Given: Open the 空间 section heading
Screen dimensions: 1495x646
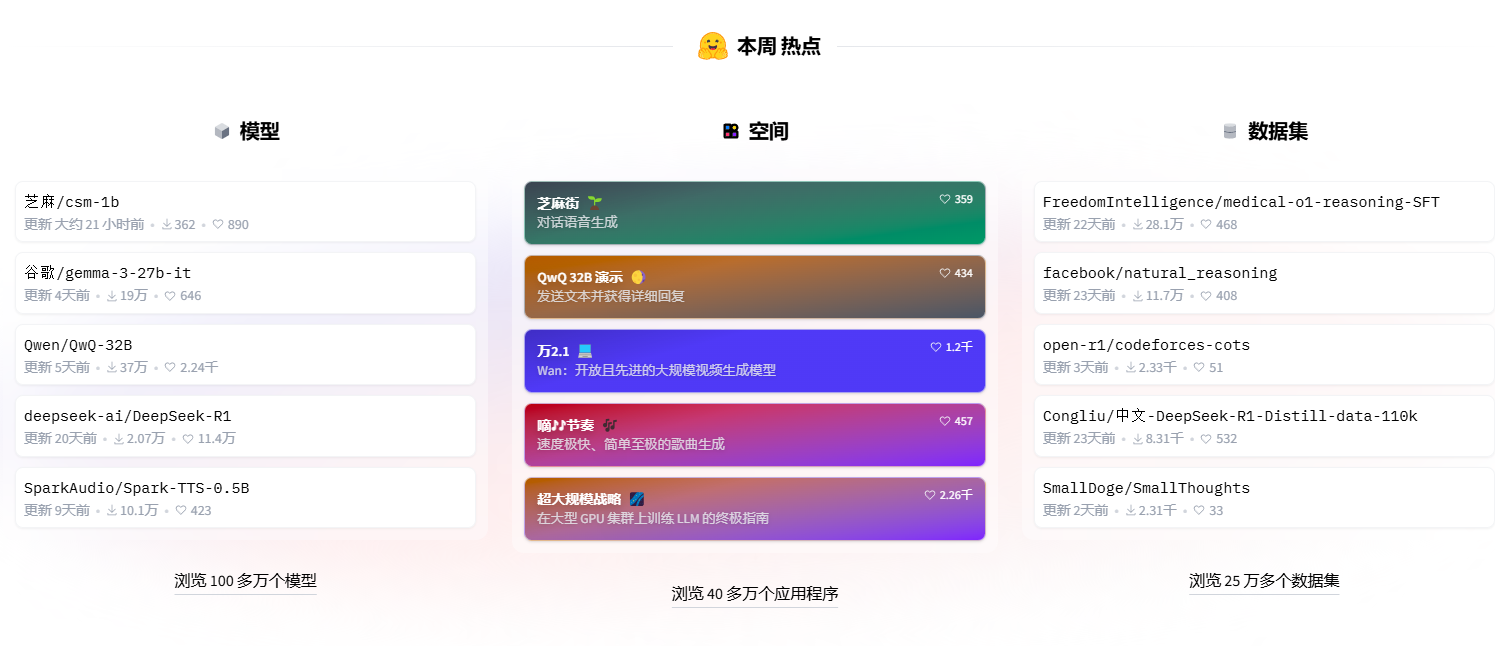Looking at the screenshot, I should (x=768, y=131).
